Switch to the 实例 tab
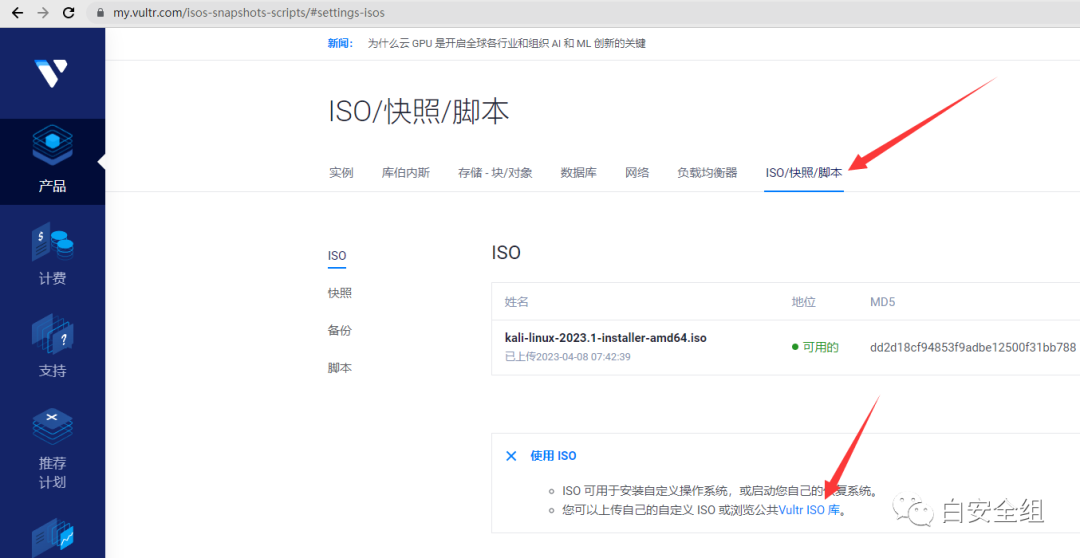The width and height of the screenshot is (1080, 558). pos(341,173)
